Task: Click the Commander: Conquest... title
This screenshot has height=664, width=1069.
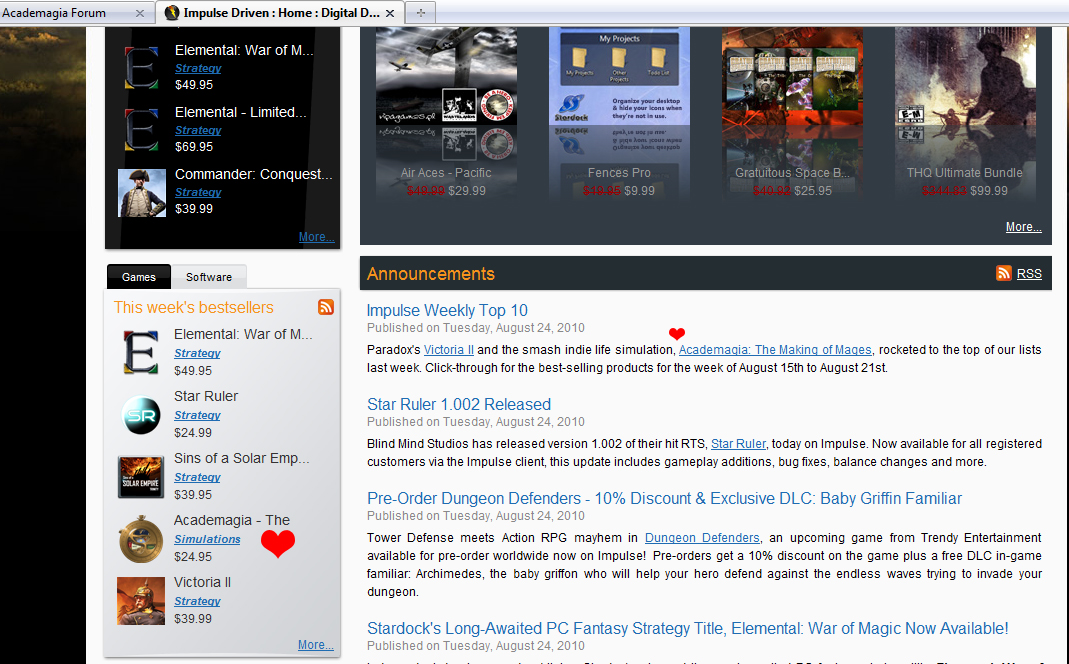Action: click(254, 174)
